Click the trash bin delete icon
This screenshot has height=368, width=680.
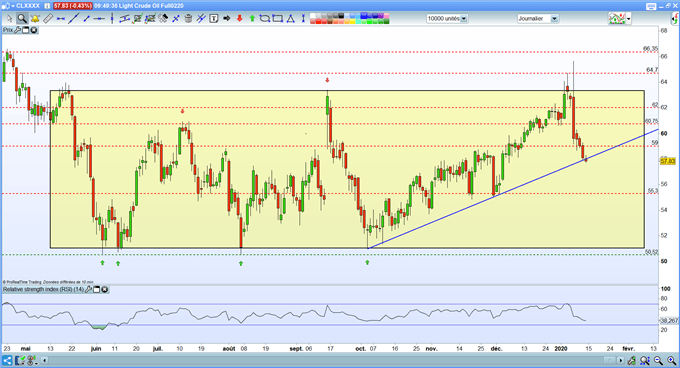coord(188,19)
